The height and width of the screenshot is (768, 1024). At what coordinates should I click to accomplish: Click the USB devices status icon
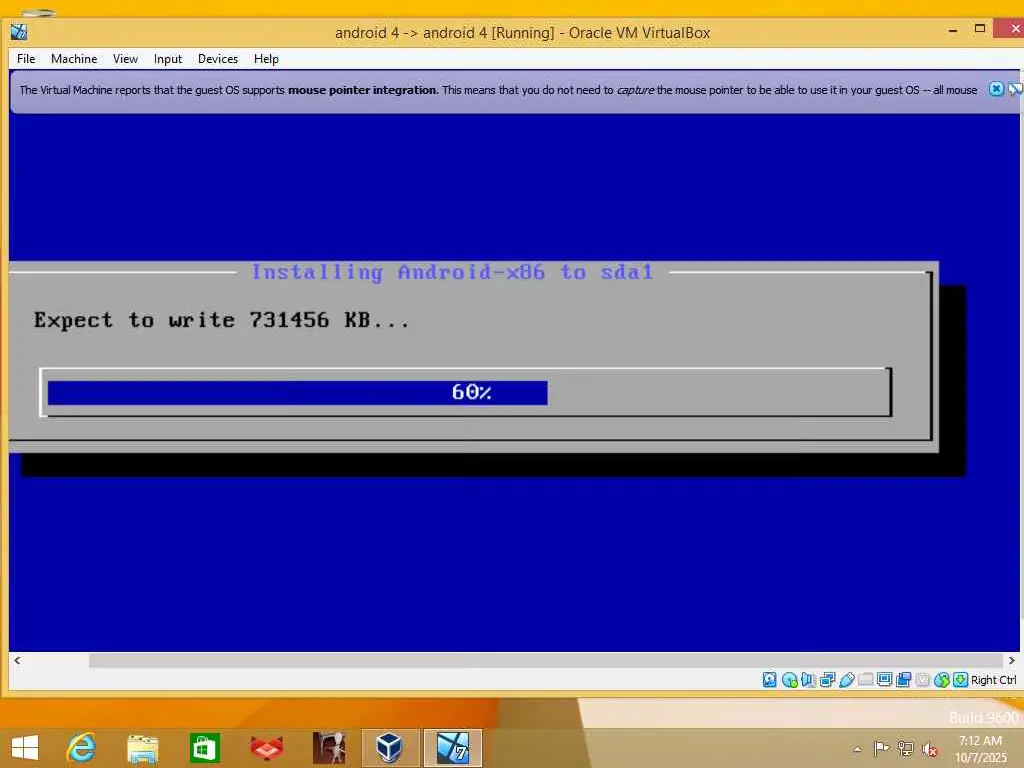pyautogui.click(x=846, y=680)
